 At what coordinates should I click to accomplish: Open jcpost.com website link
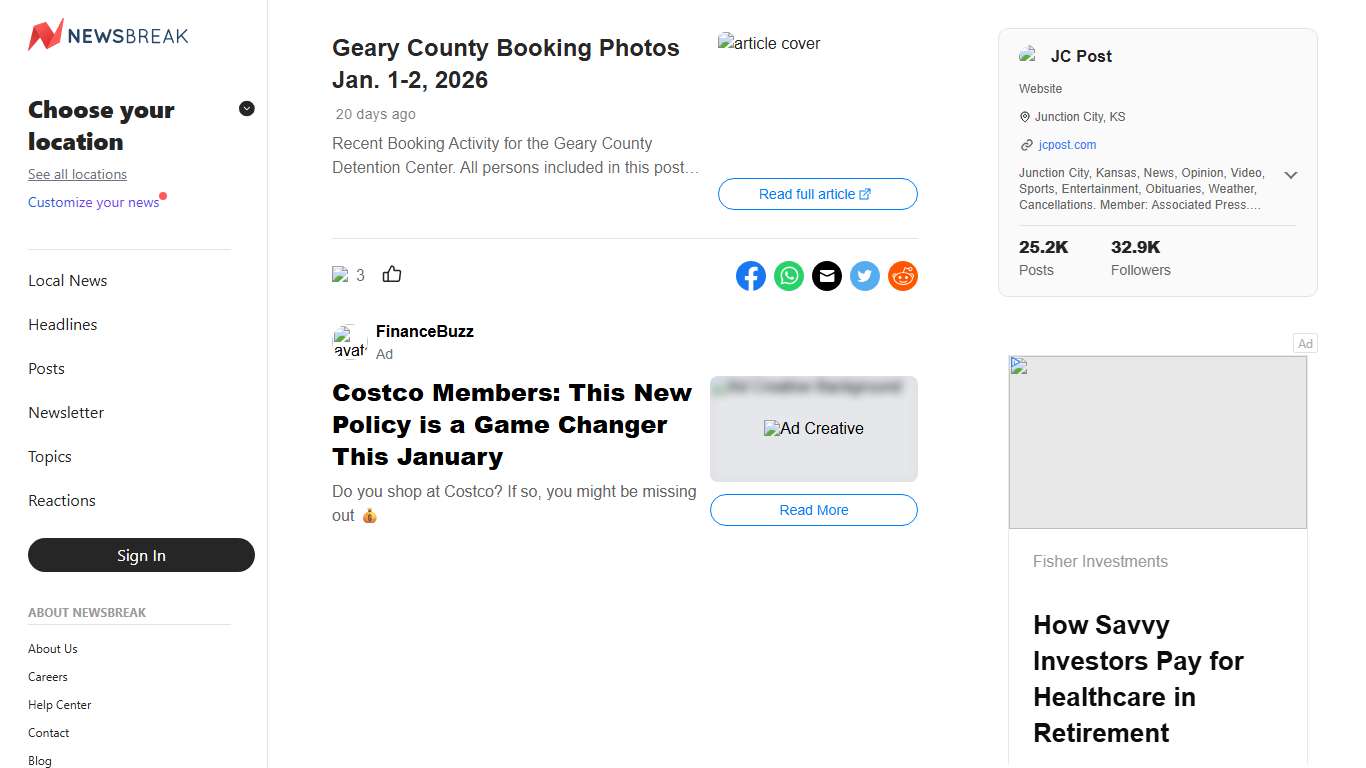click(x=1067, y=145)
